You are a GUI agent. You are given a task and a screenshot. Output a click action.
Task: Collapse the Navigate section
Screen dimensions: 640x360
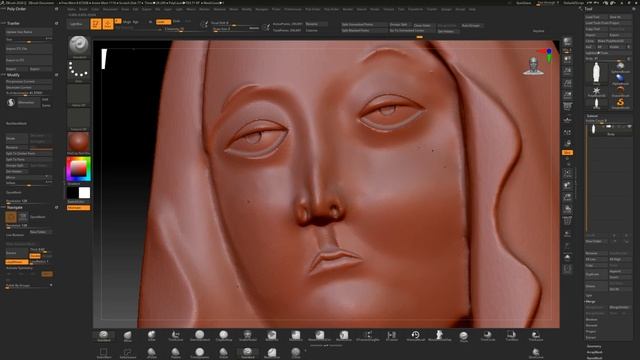click(x=14, y=207)
